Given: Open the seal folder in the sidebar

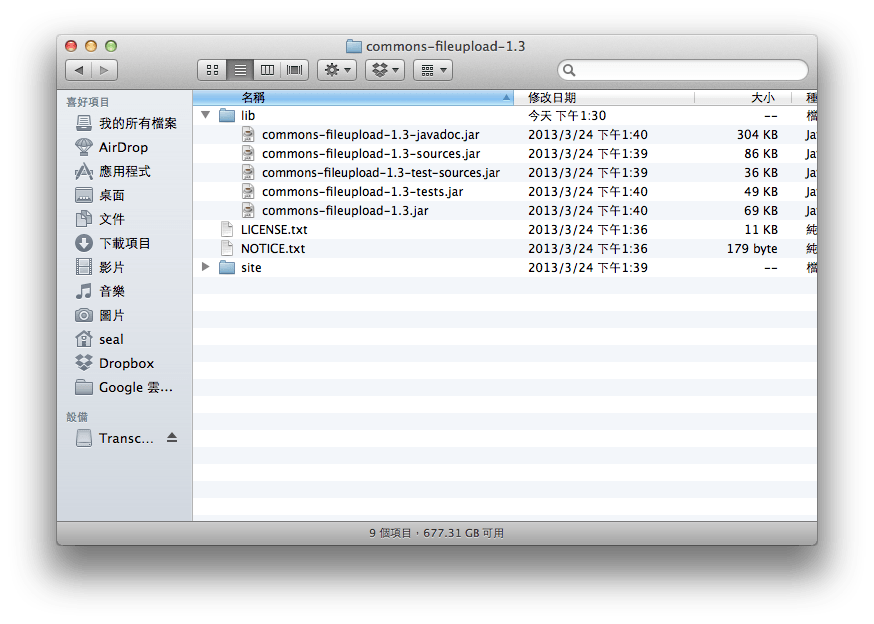Looking at the screenshot, I should 110,339.
